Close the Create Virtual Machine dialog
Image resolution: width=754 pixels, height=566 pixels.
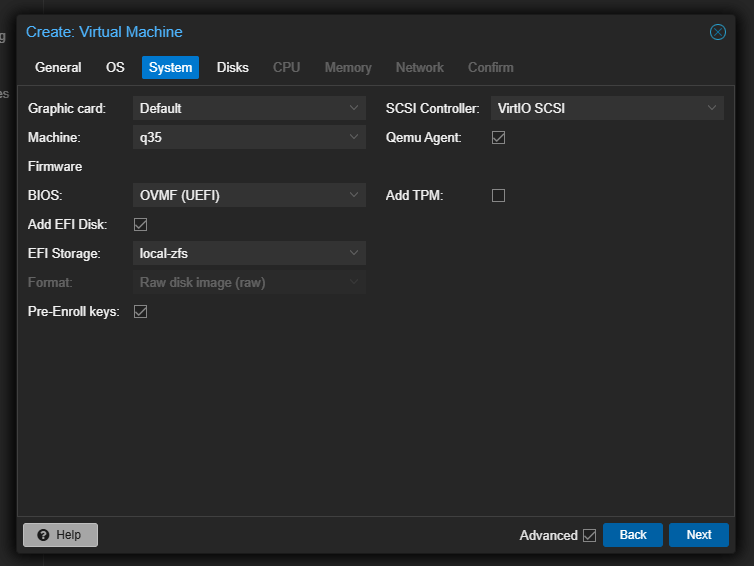pos(717,32)
